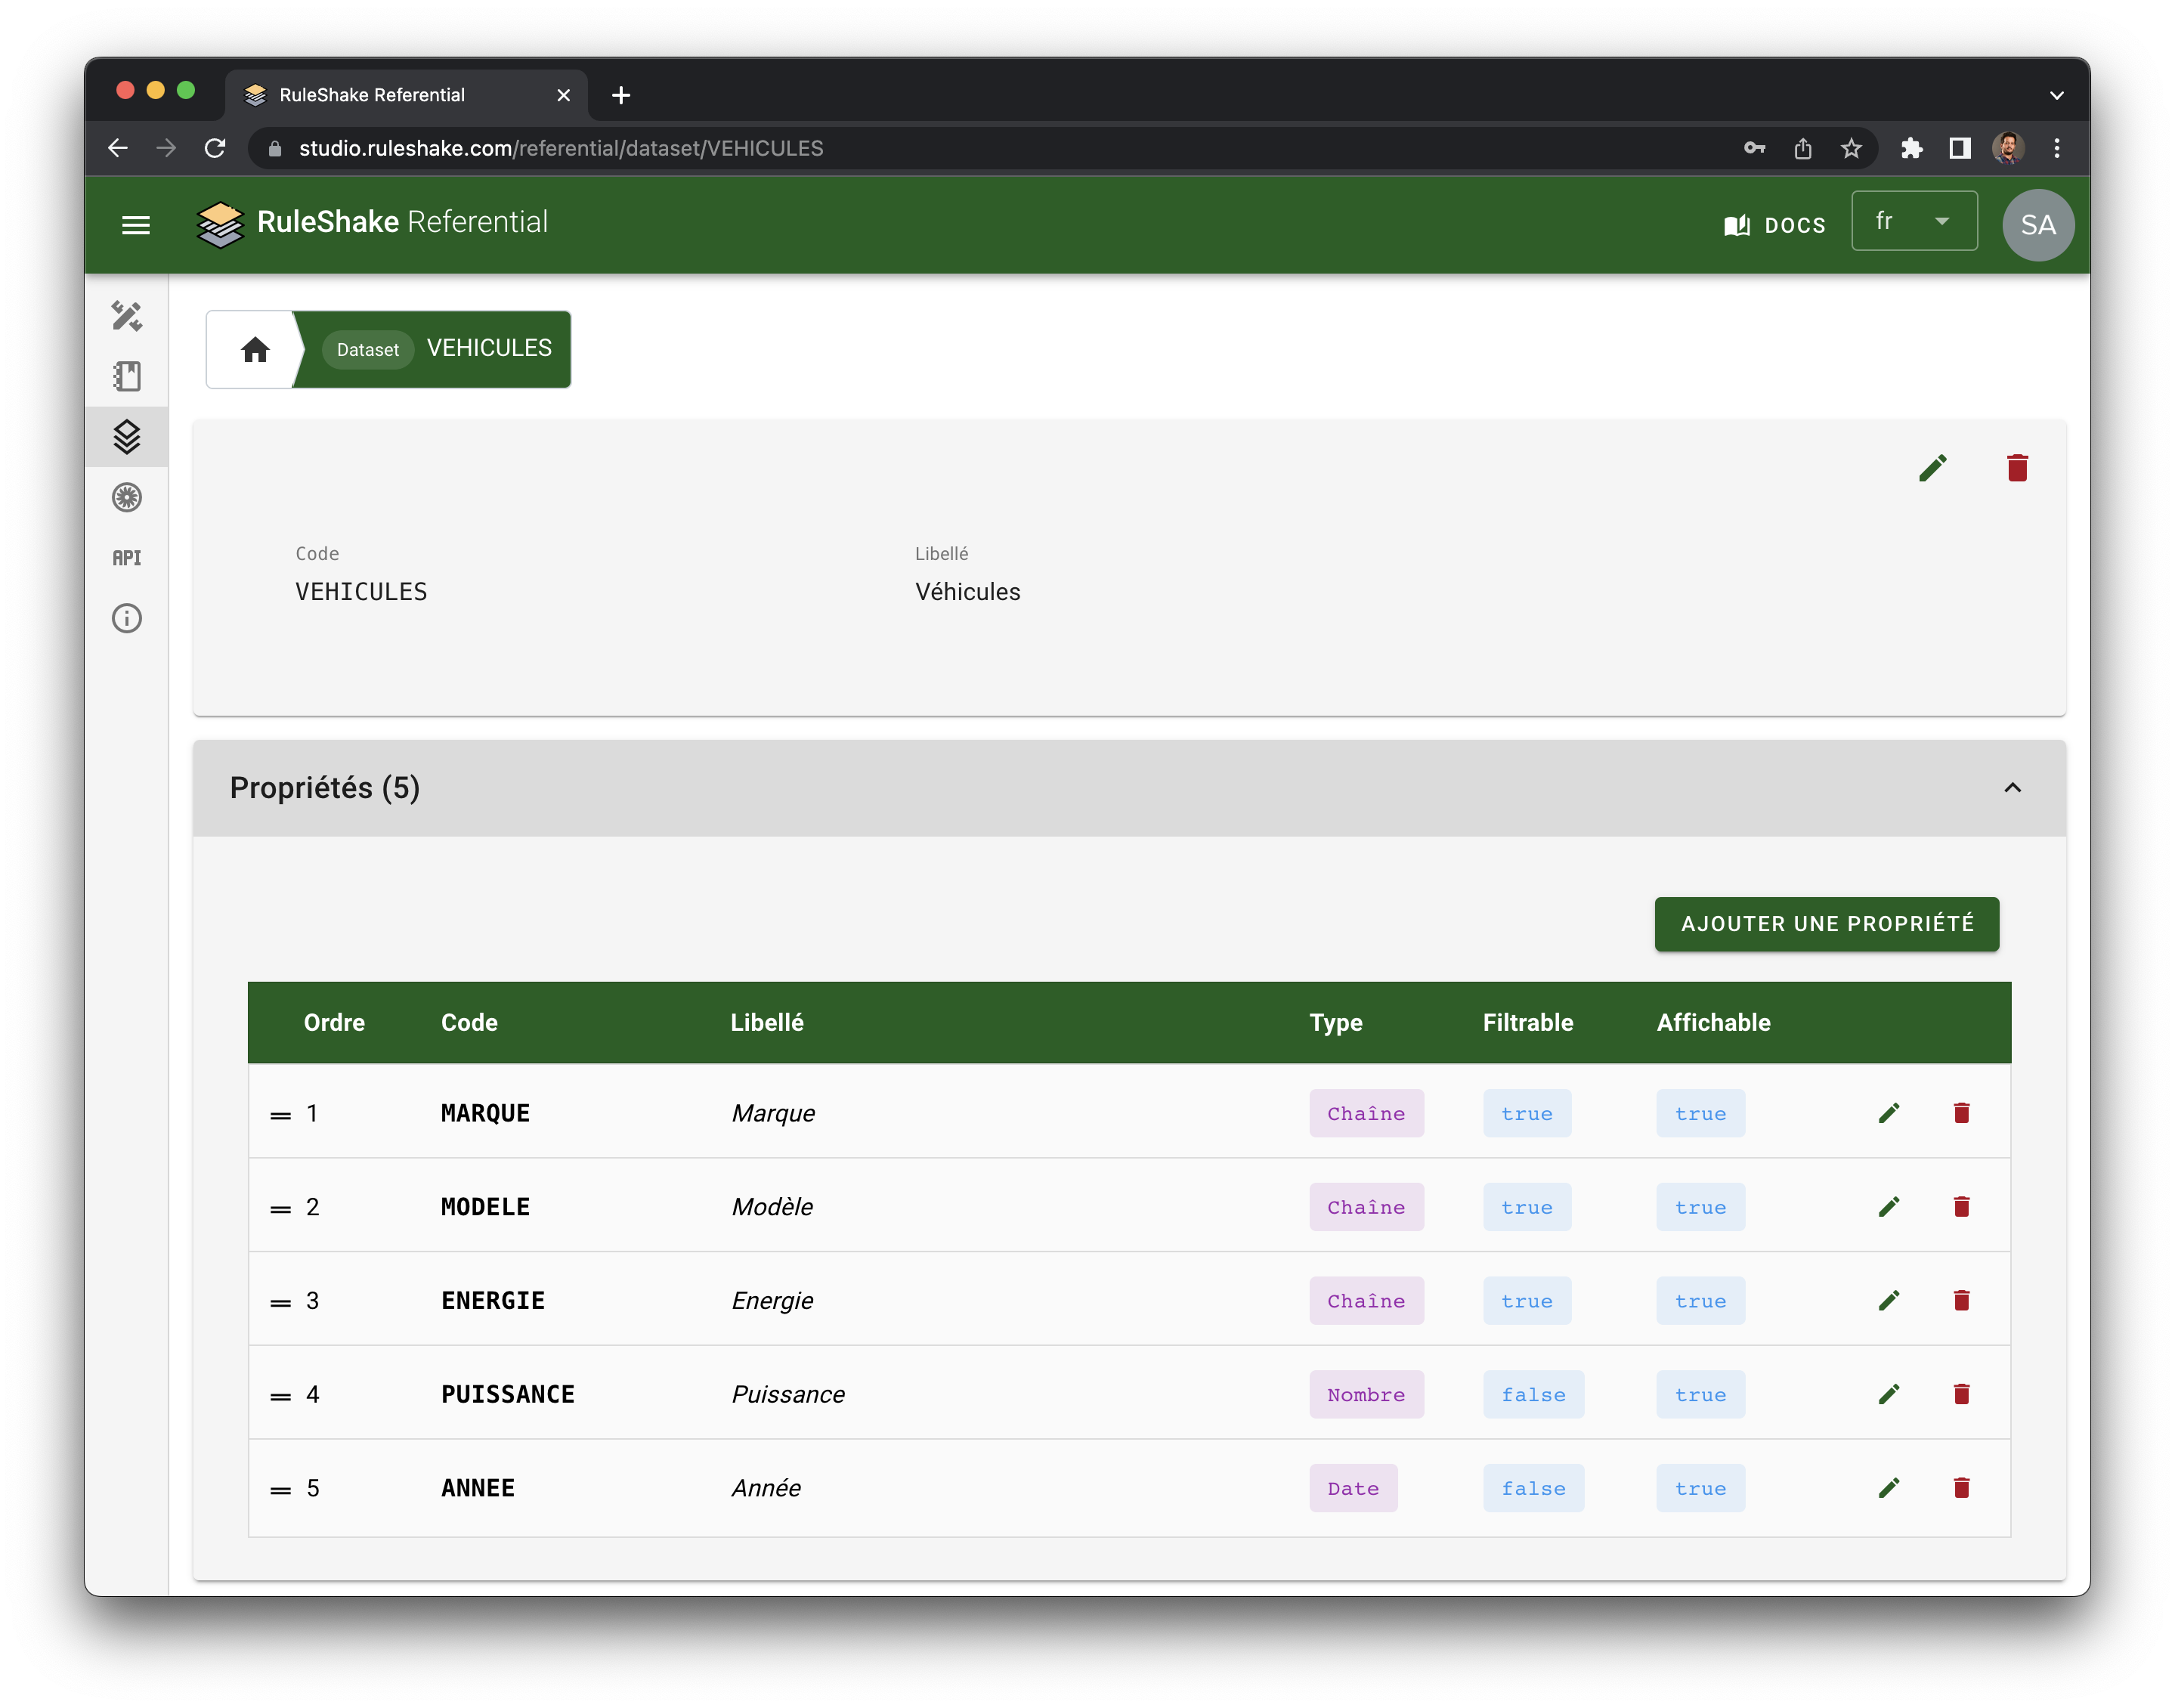The image size is (2175, 1708).
Task: Open the DOCS link
Action: [x=1775, y=225]
